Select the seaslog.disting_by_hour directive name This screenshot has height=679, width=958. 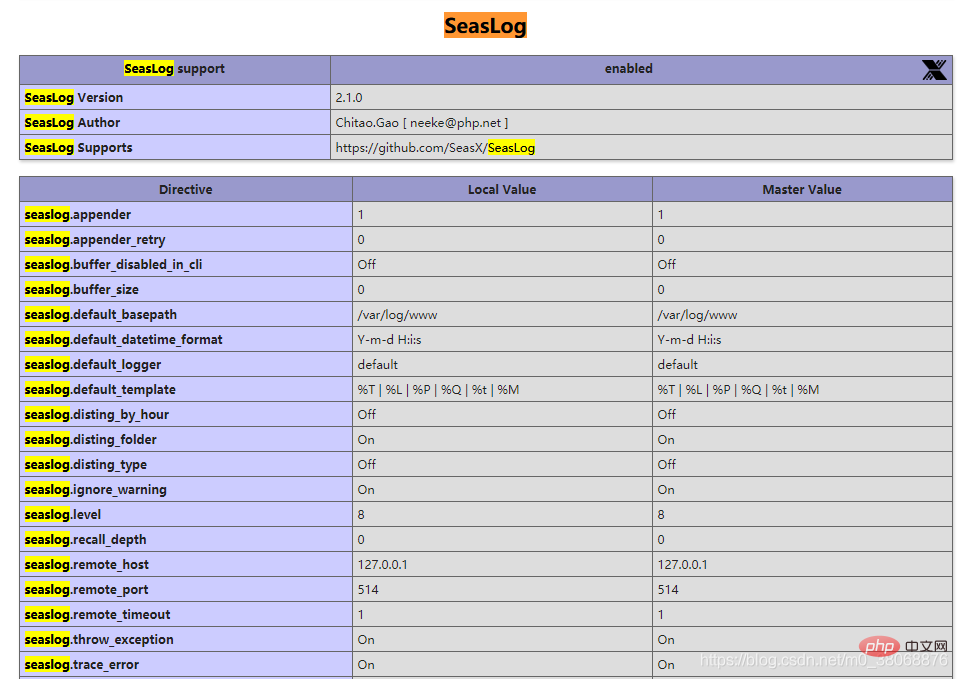point(97,415)
